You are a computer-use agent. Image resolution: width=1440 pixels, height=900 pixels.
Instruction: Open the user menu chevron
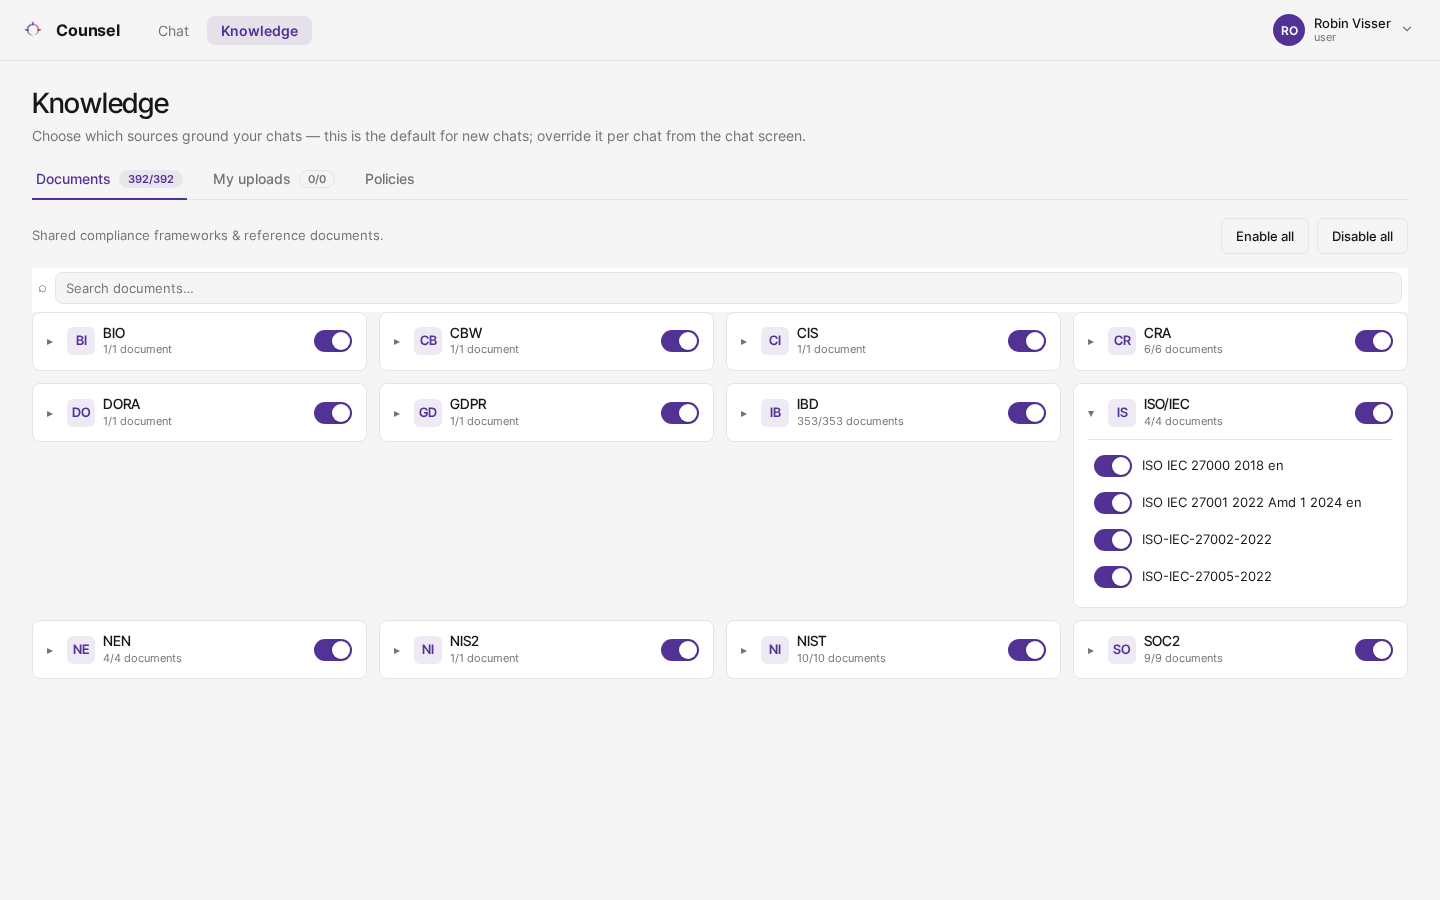(x=1407, y=30)
